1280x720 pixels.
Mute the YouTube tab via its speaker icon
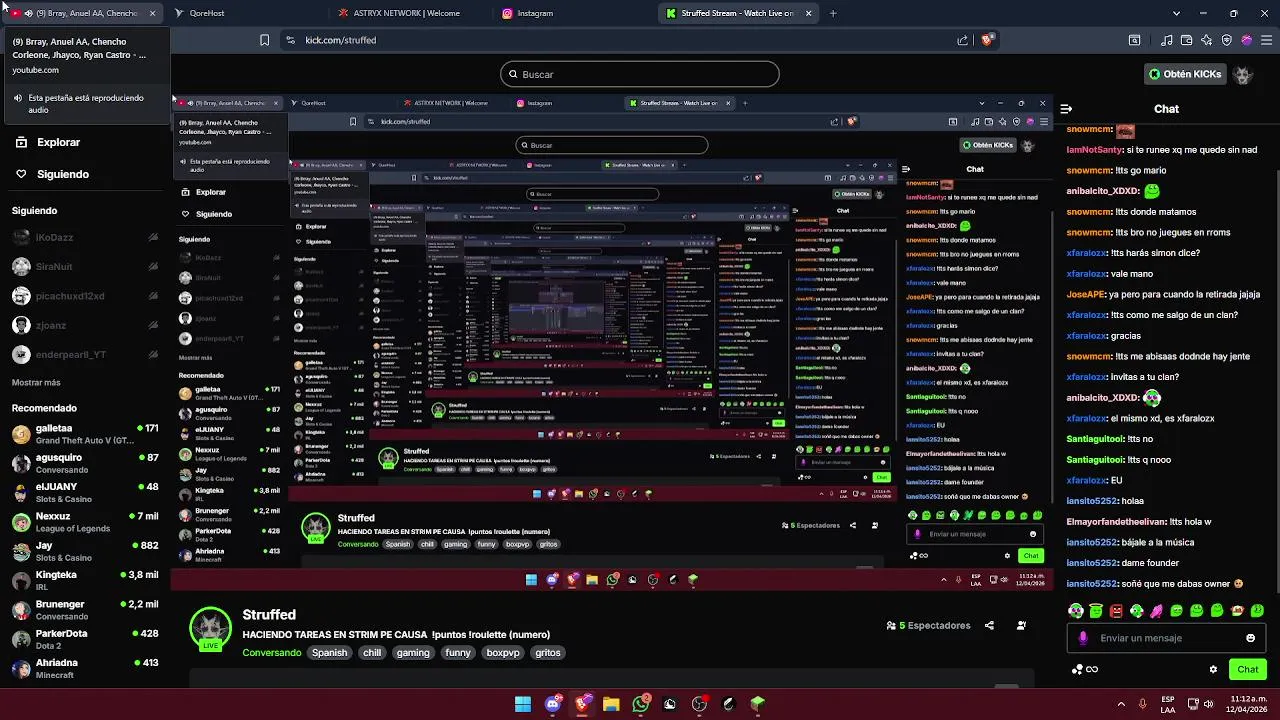(27, 13)
